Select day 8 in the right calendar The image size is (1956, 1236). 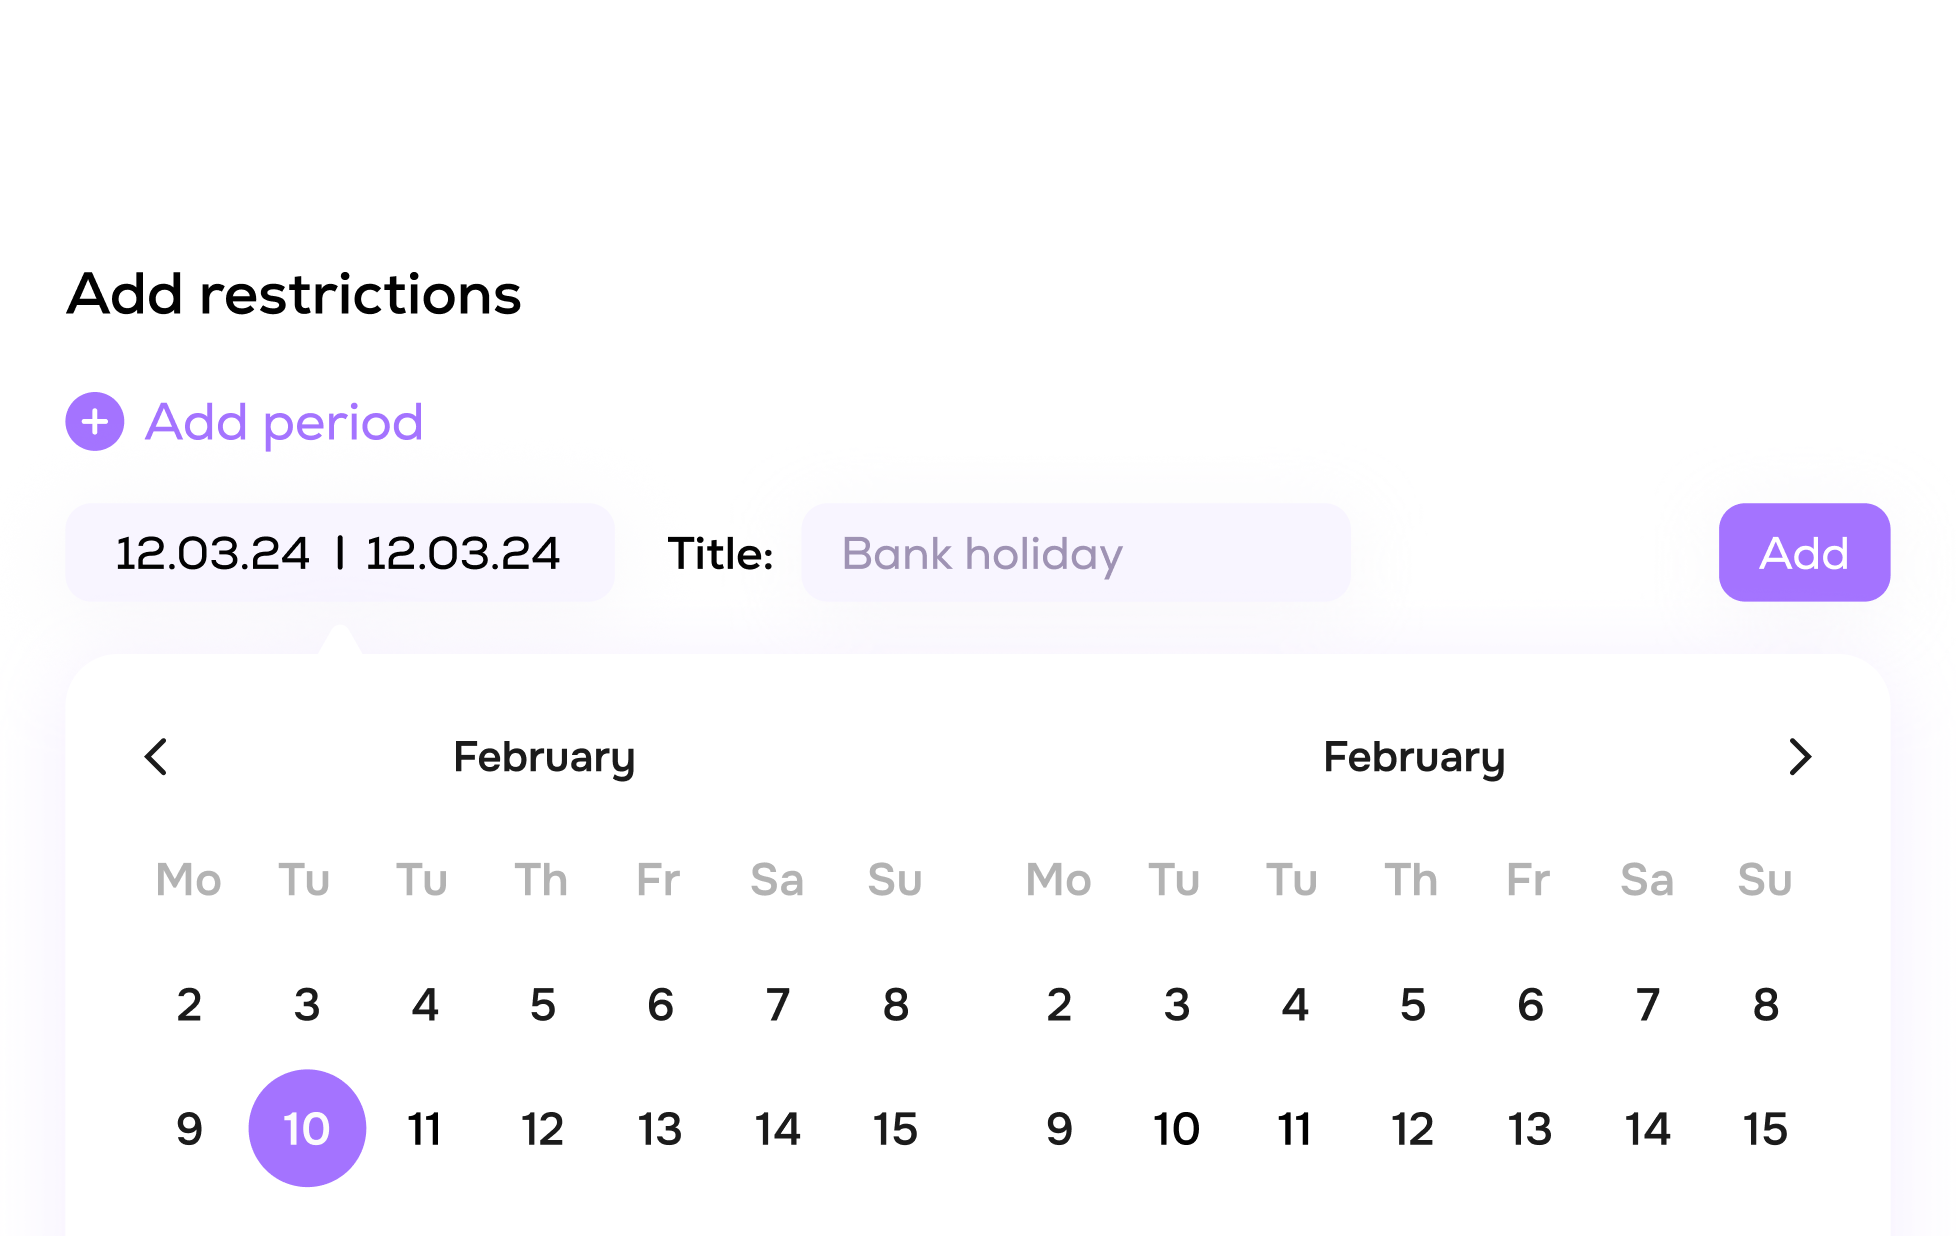point(1765,1004)
